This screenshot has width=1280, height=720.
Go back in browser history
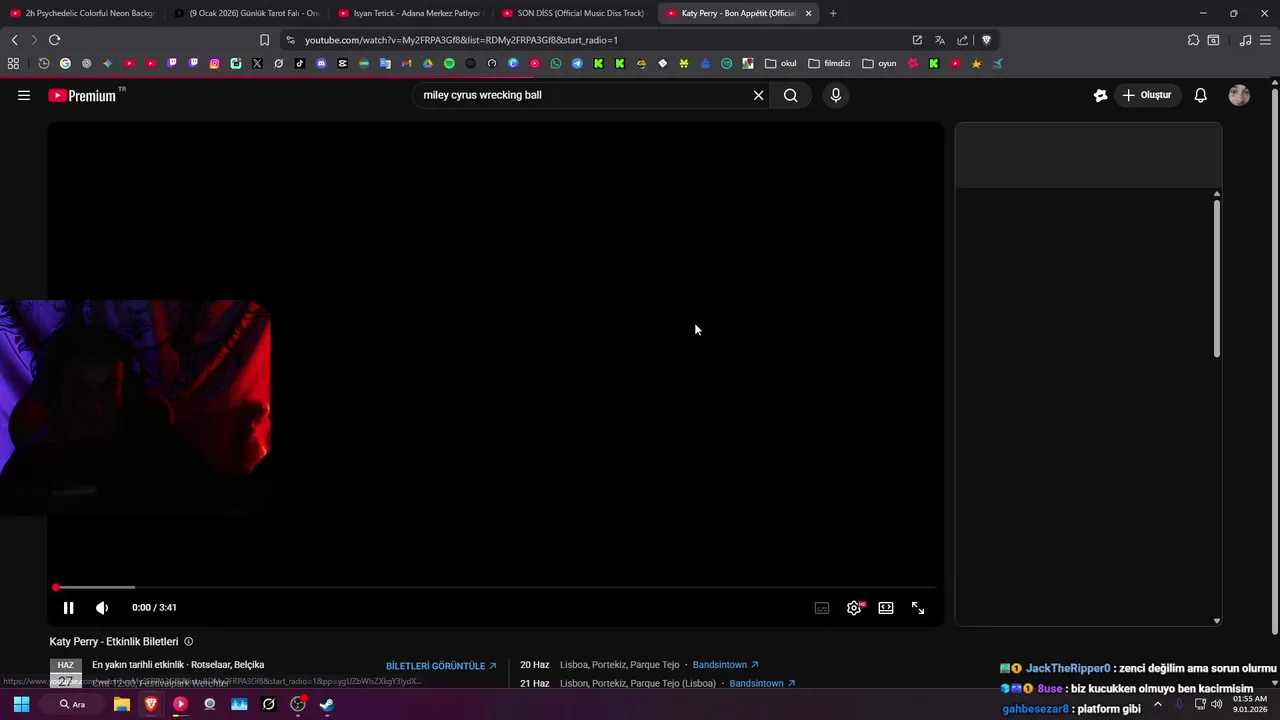[x=14, y=40]
